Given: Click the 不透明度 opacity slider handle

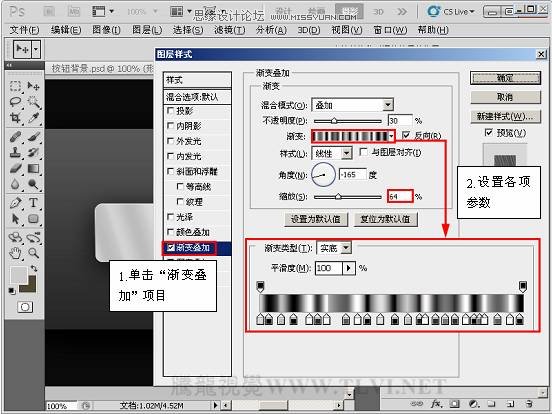Looking at the screenshot, I should tap(334, 121).
